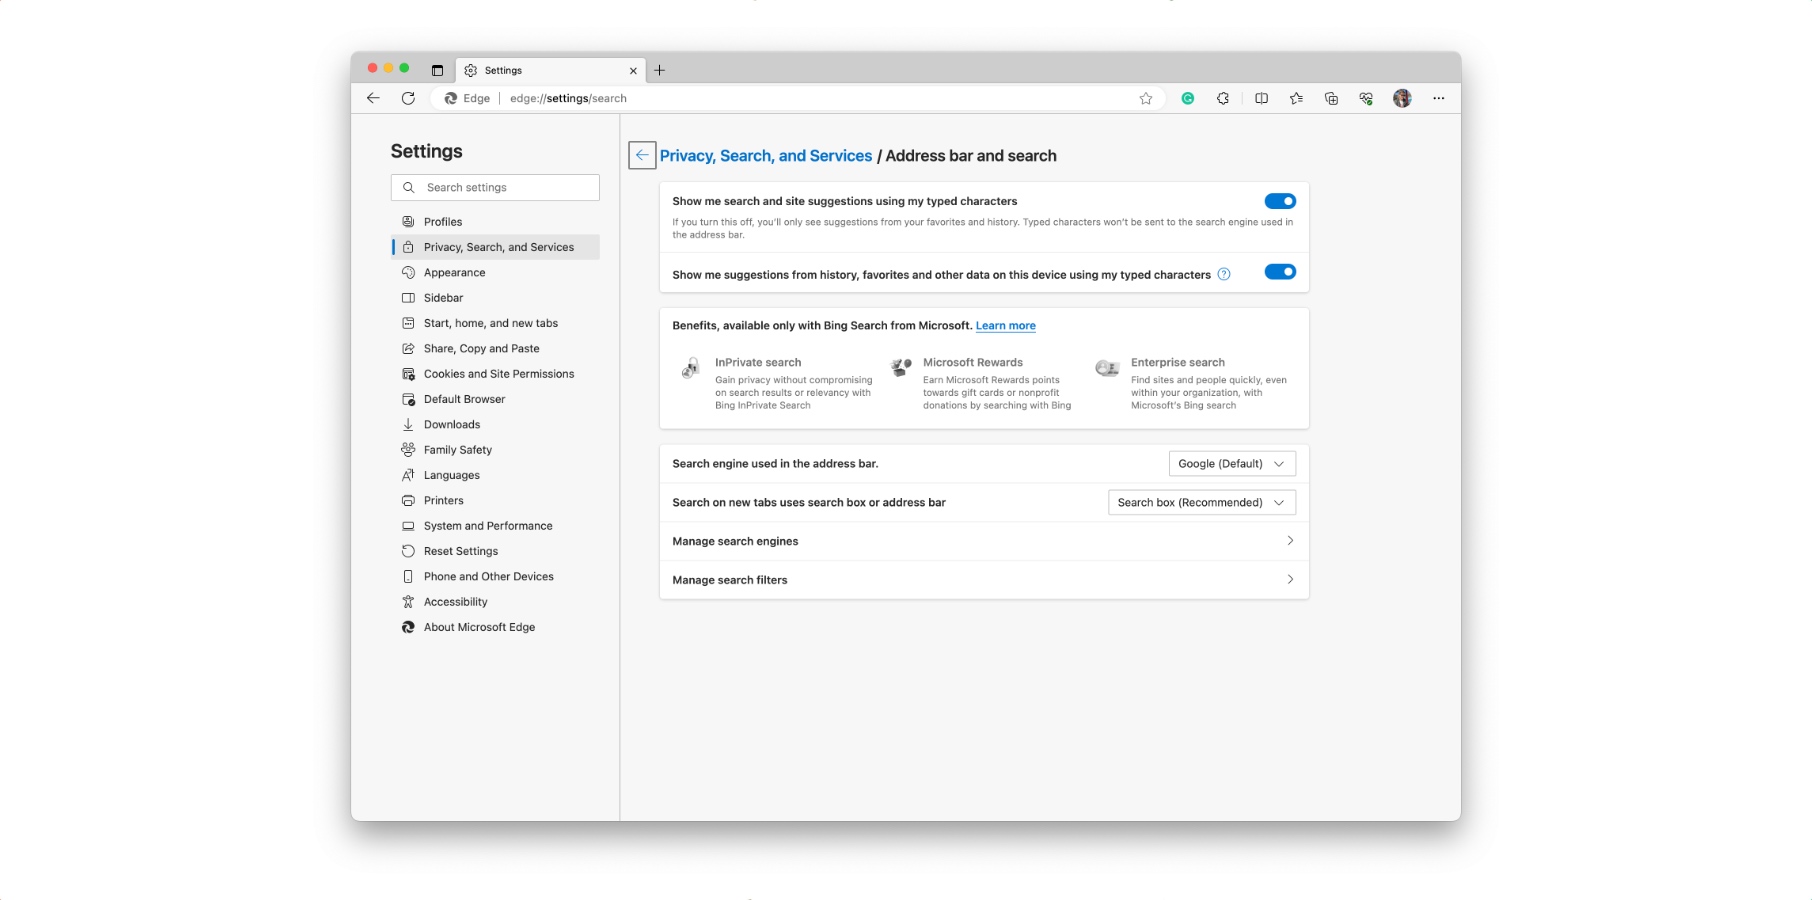Open the Extensions puzzle icon
1812x900 pixels.
(1223, 98)
